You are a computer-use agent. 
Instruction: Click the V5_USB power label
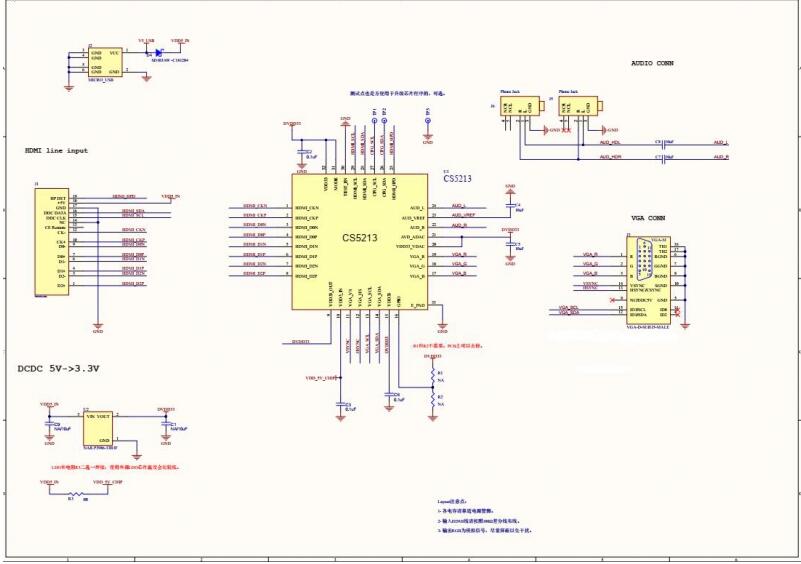(146, 40)
